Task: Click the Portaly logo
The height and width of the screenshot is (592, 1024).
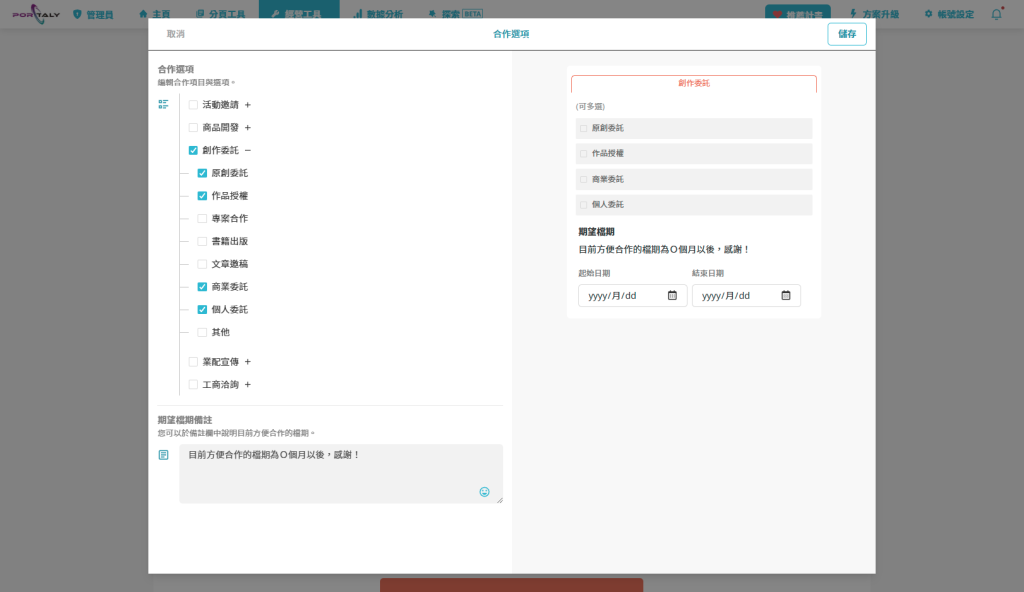Action: pyautogui.click(x=36, y=15)
